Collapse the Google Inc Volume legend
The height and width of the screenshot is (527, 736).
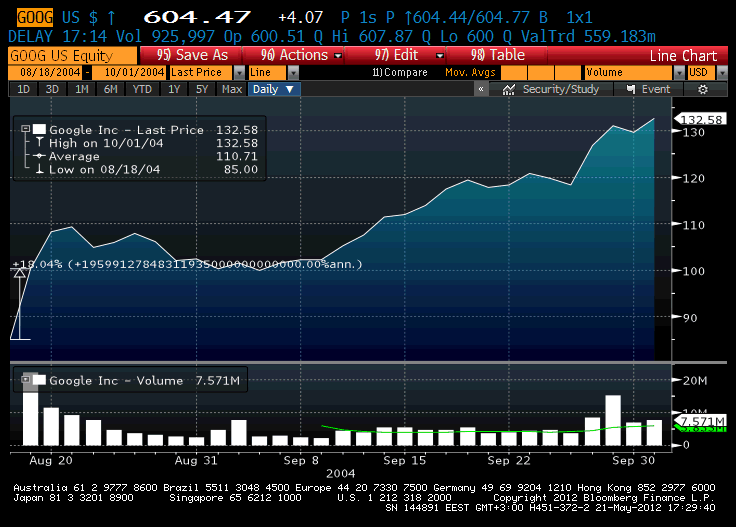[x=25, y=379]
